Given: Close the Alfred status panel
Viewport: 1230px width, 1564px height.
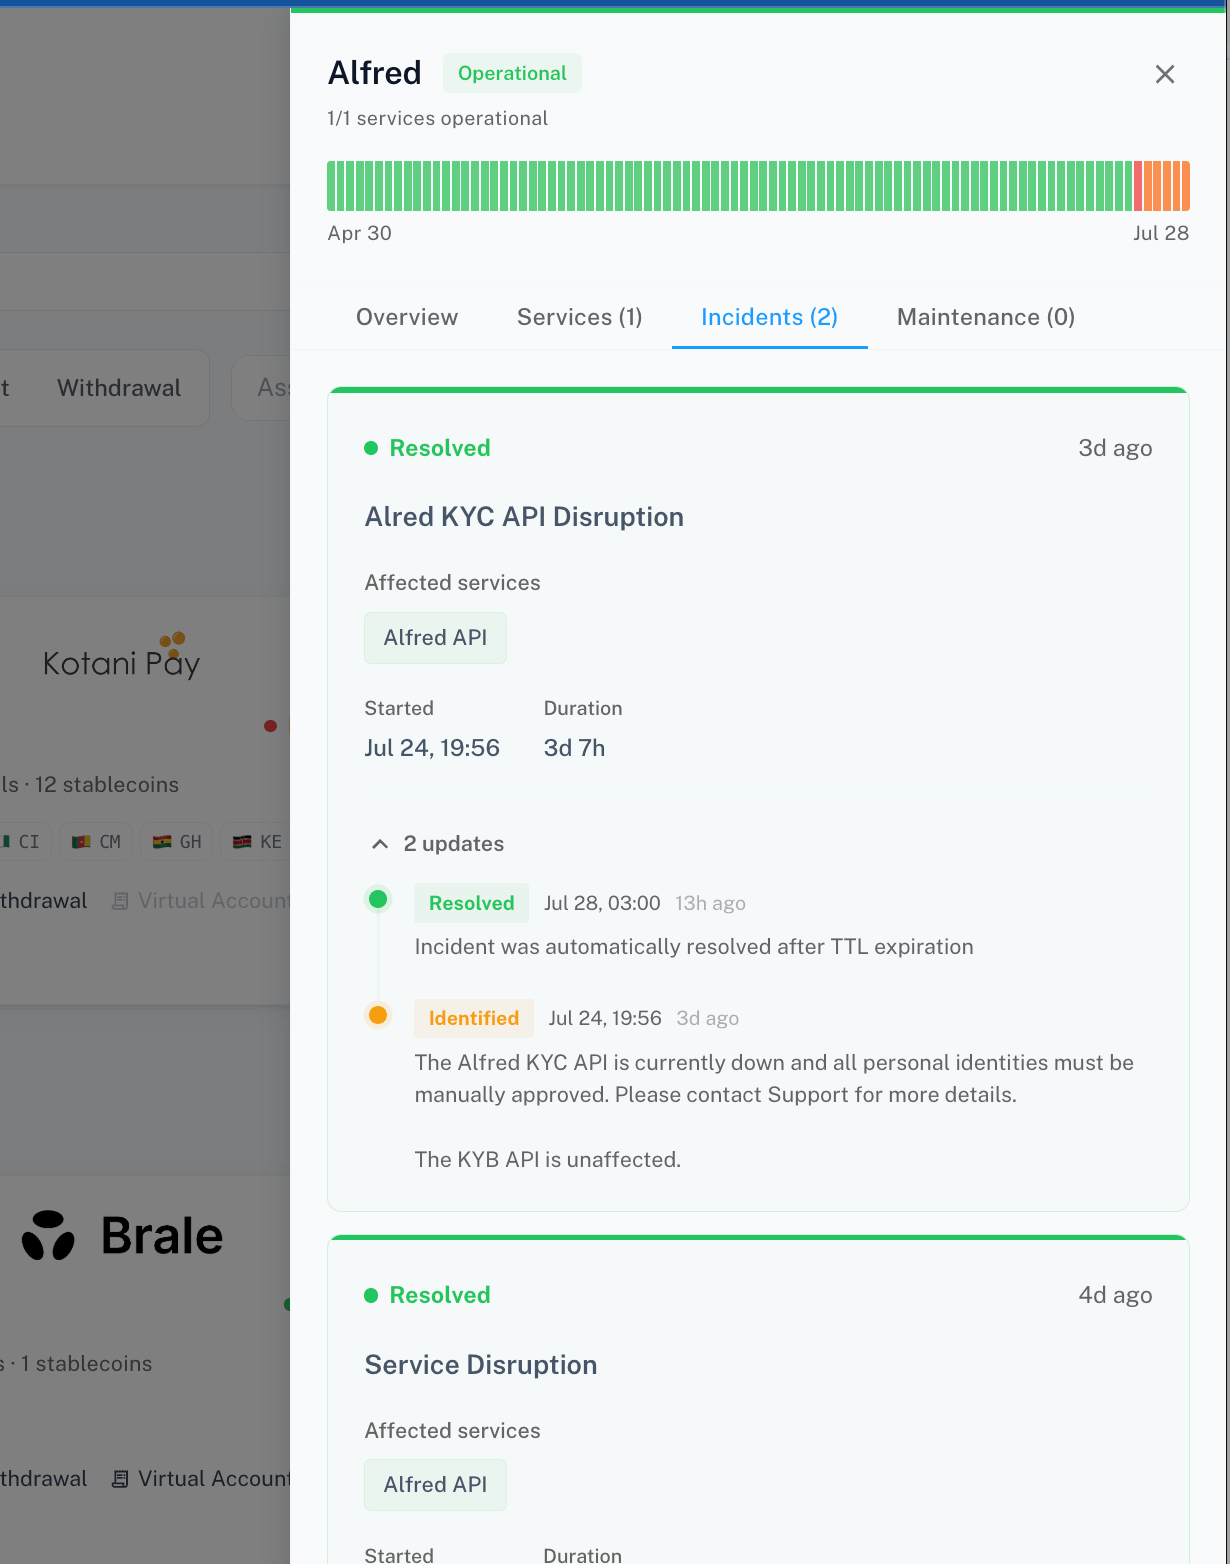Looking at the screenshot, I should click(1165, 74).
